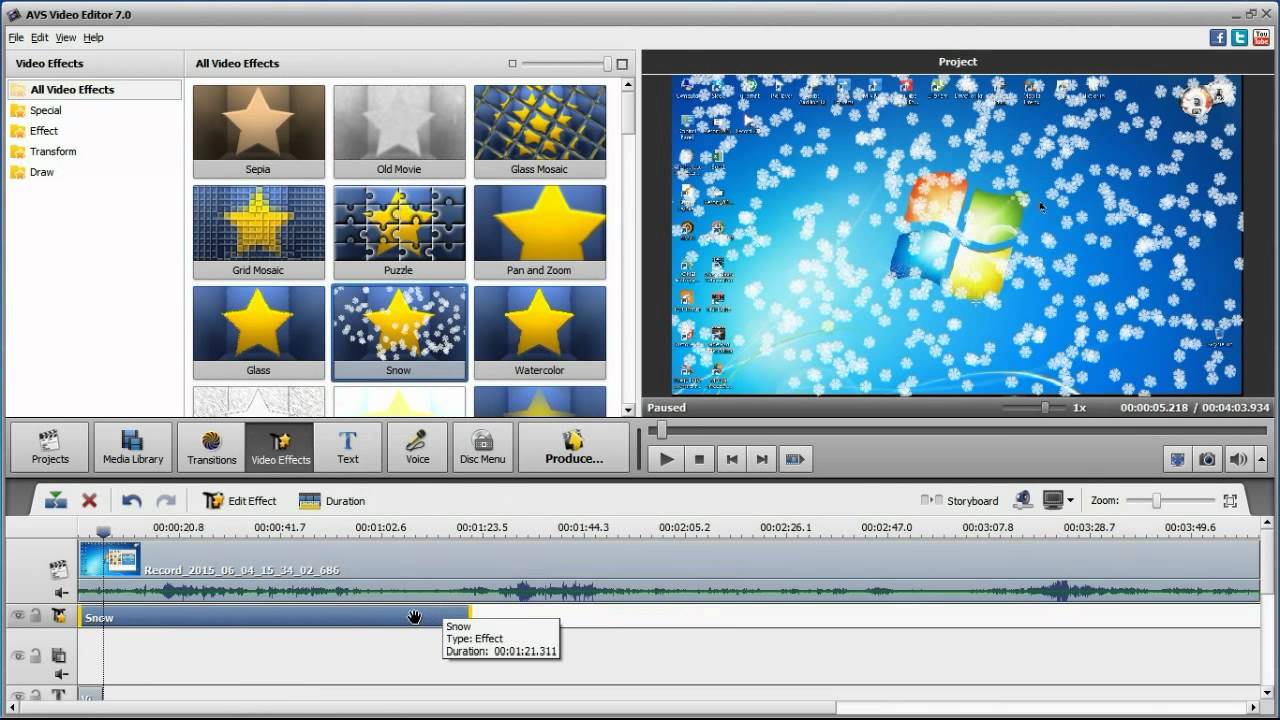Viewport: 1280px width, 720px height.
Task: Open the Facebook link icon
Action: pyautogui.click(x=1218, y=37)
